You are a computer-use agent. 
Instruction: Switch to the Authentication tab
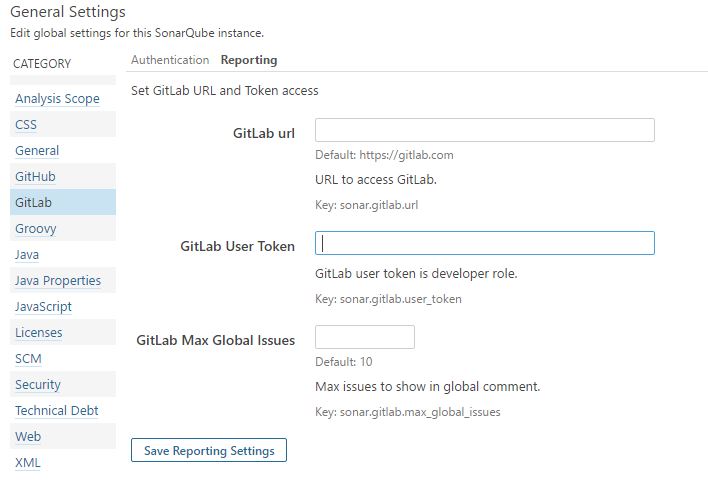[x=170, y=60]
